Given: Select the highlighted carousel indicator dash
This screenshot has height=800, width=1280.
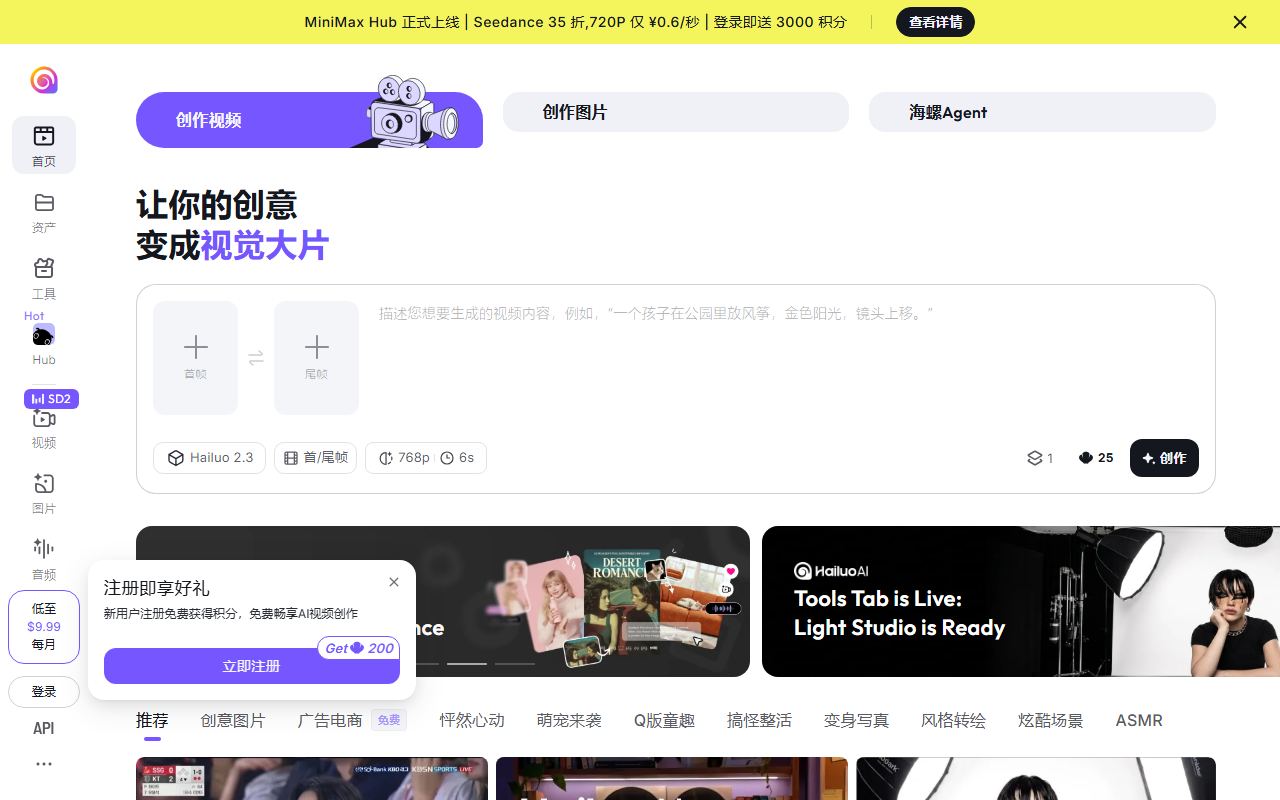Looking at the screenshot, I should [467, 664].
